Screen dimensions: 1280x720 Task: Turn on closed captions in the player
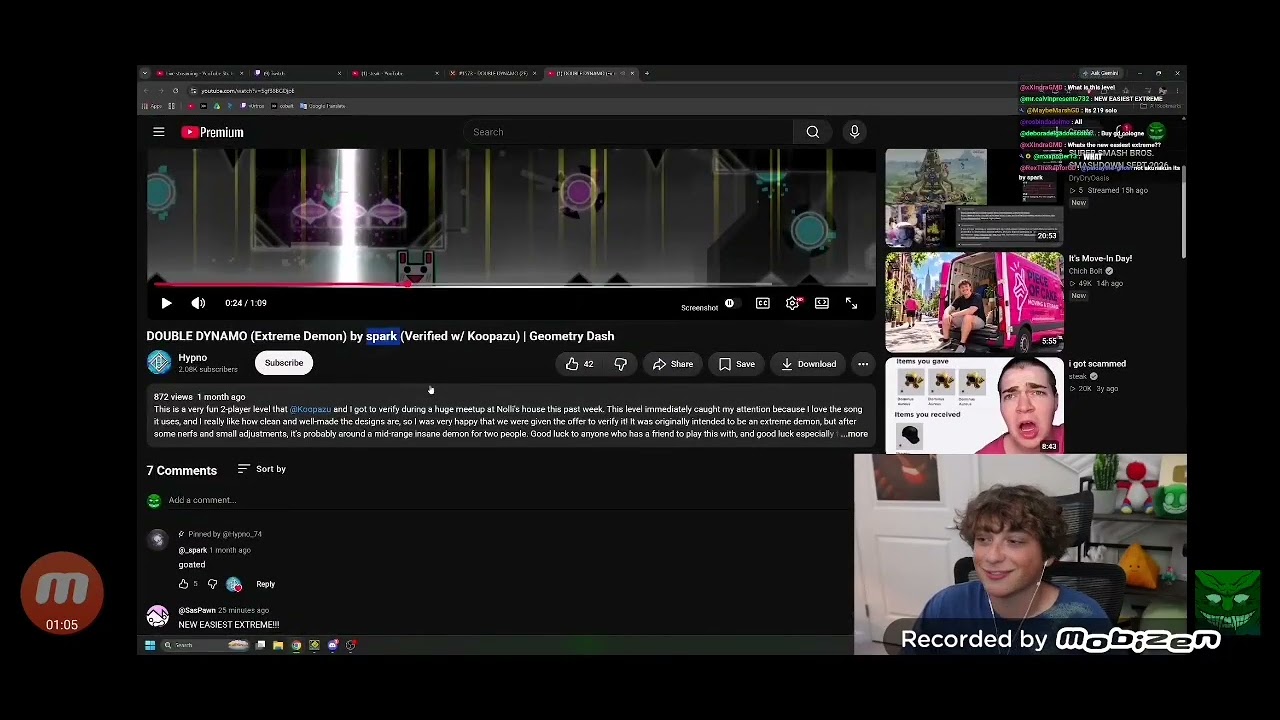tap(762, 304)
